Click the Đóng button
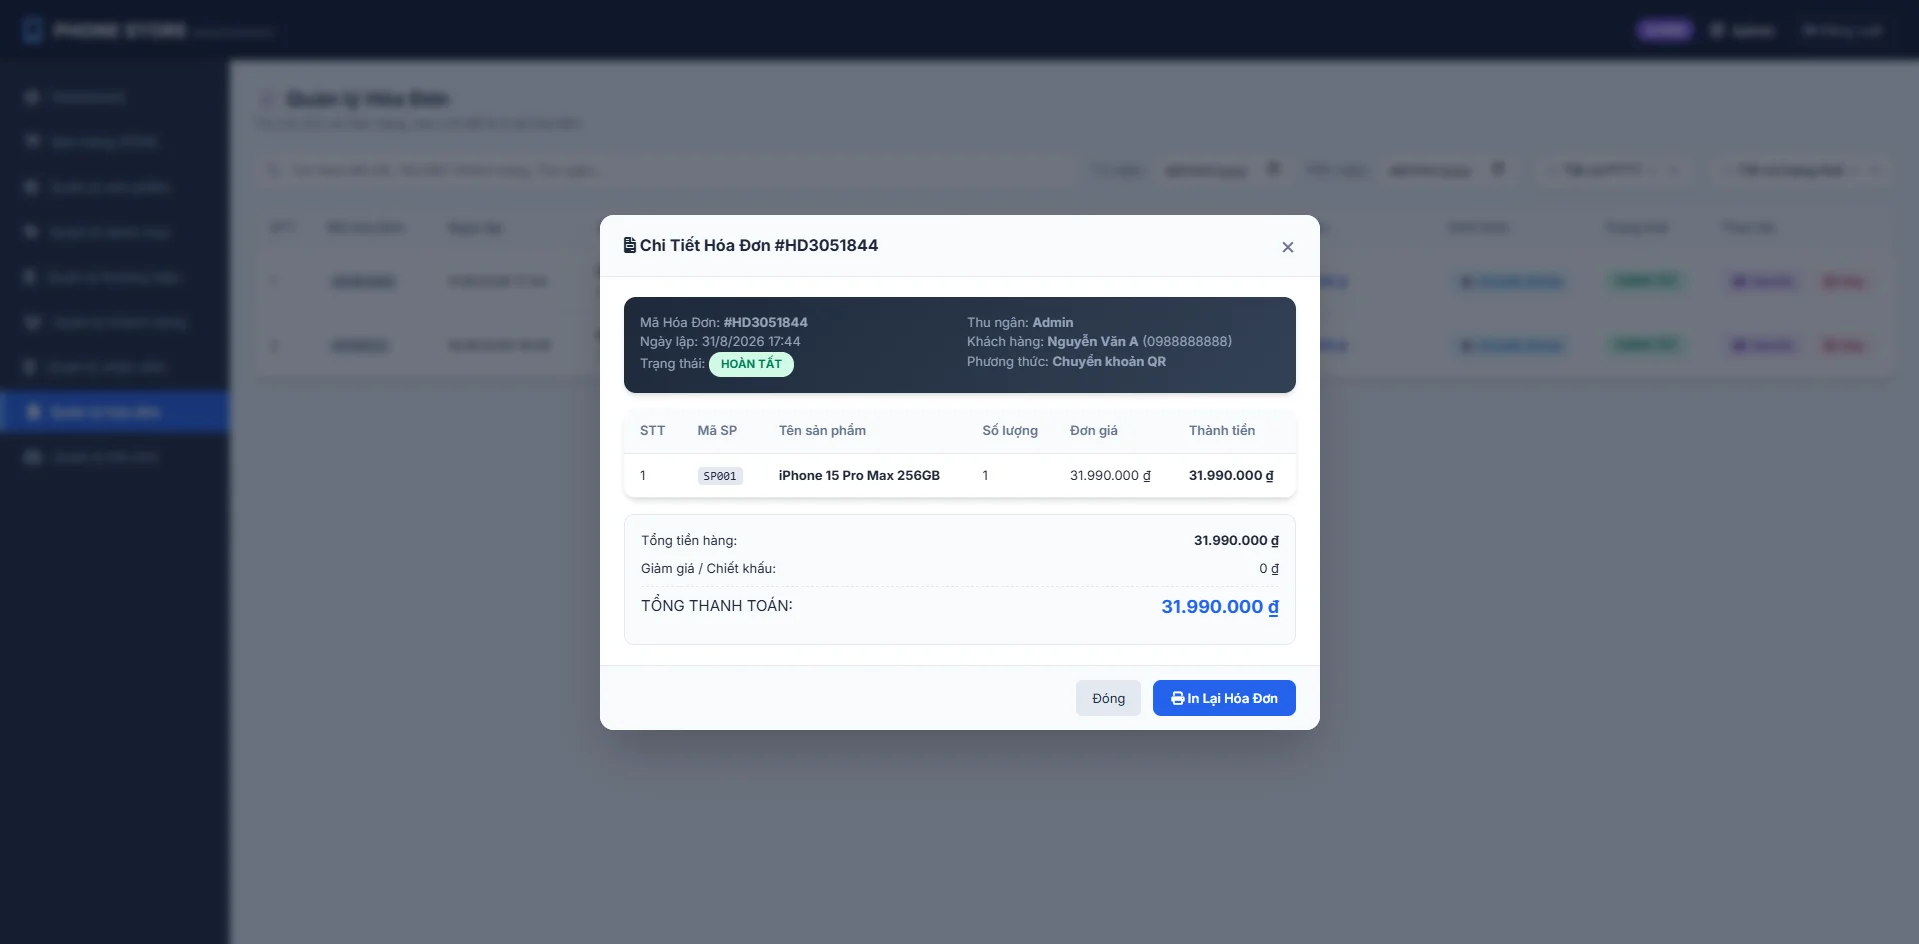The image size is (1919, 944). pos(1108,698)
